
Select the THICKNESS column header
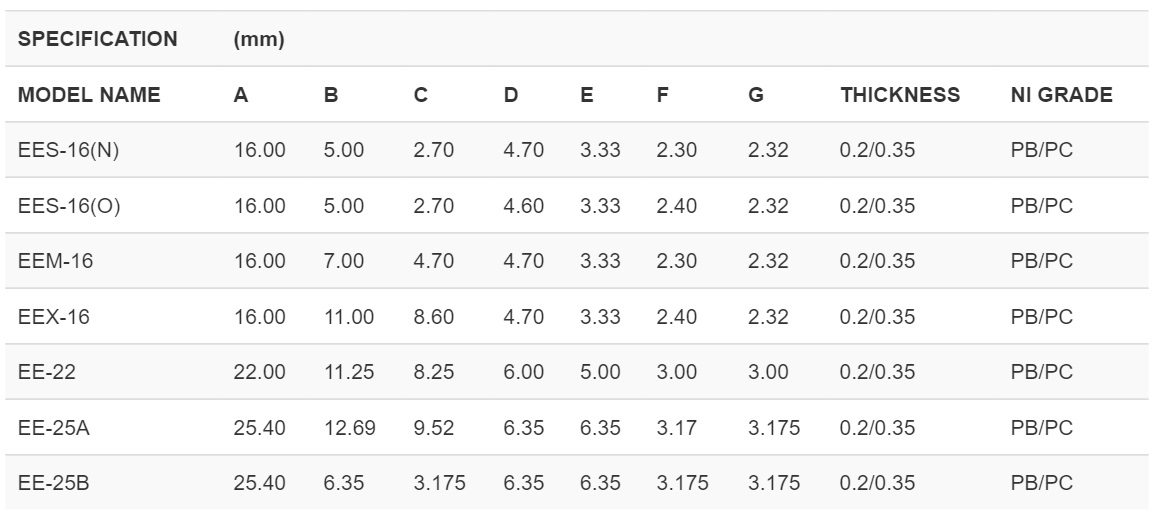[x=900, y=95]
